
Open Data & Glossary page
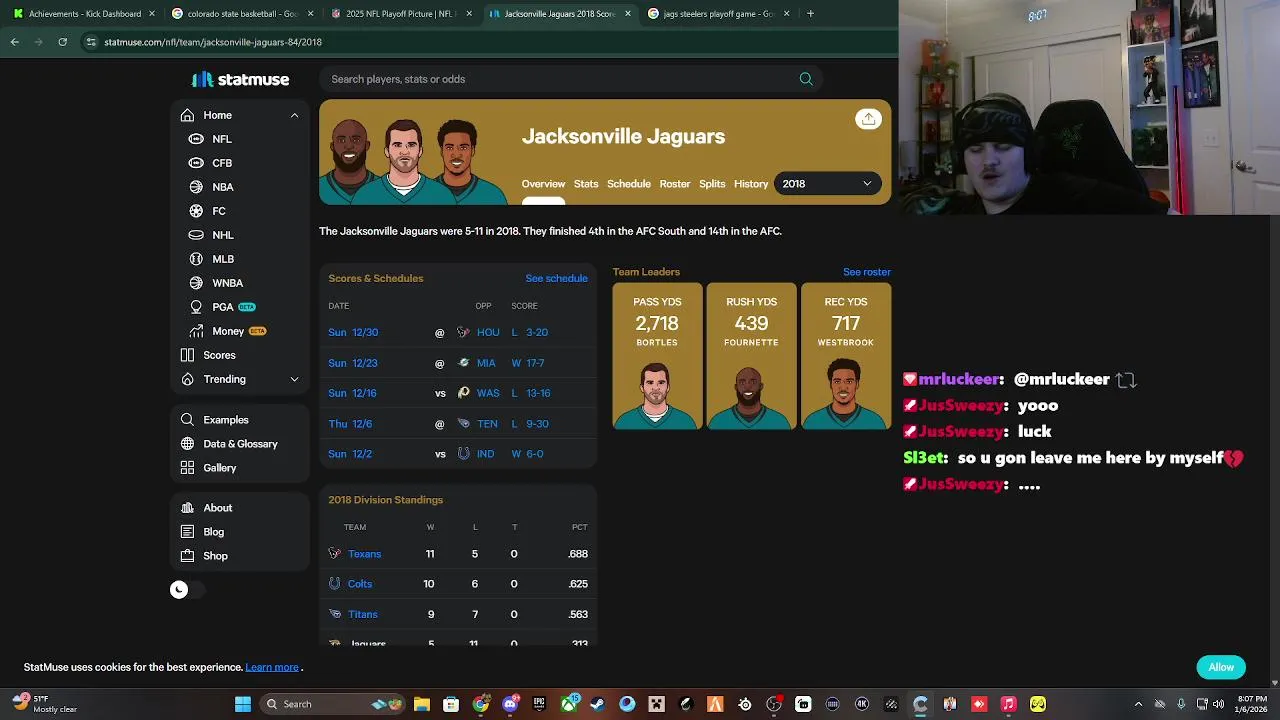240,444
